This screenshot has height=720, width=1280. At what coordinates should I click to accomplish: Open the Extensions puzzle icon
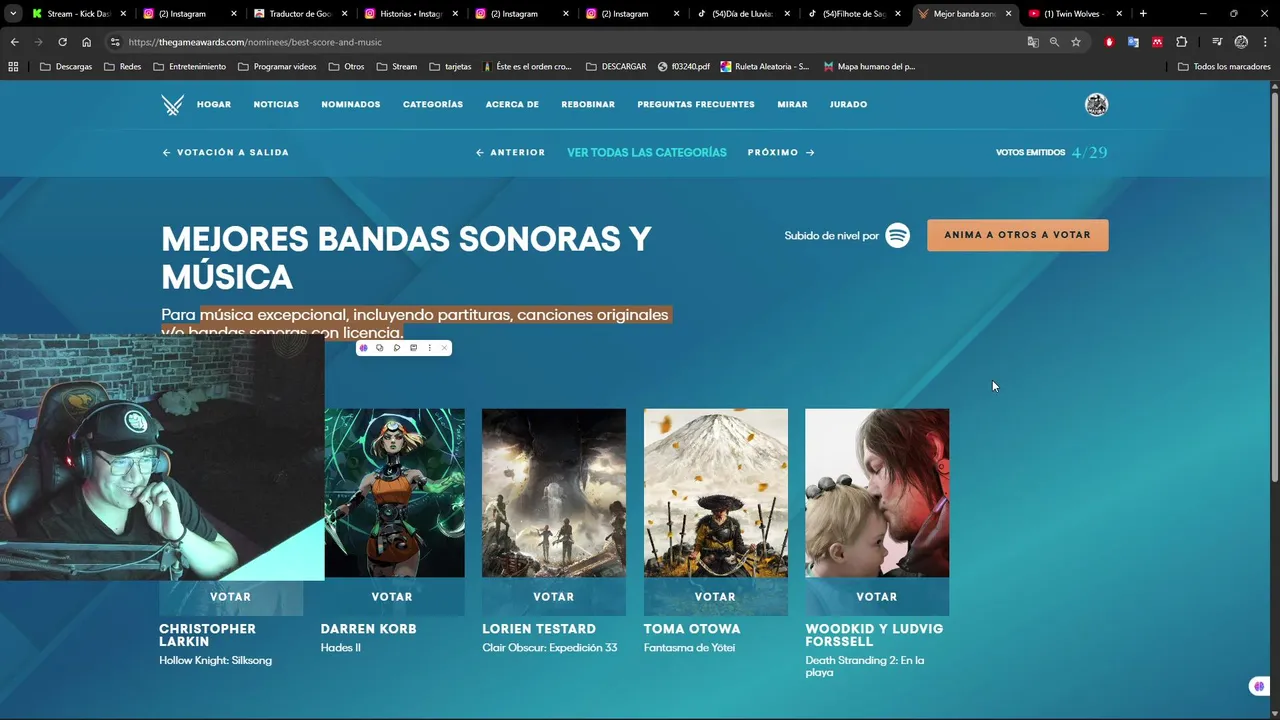coord(1182,42)
